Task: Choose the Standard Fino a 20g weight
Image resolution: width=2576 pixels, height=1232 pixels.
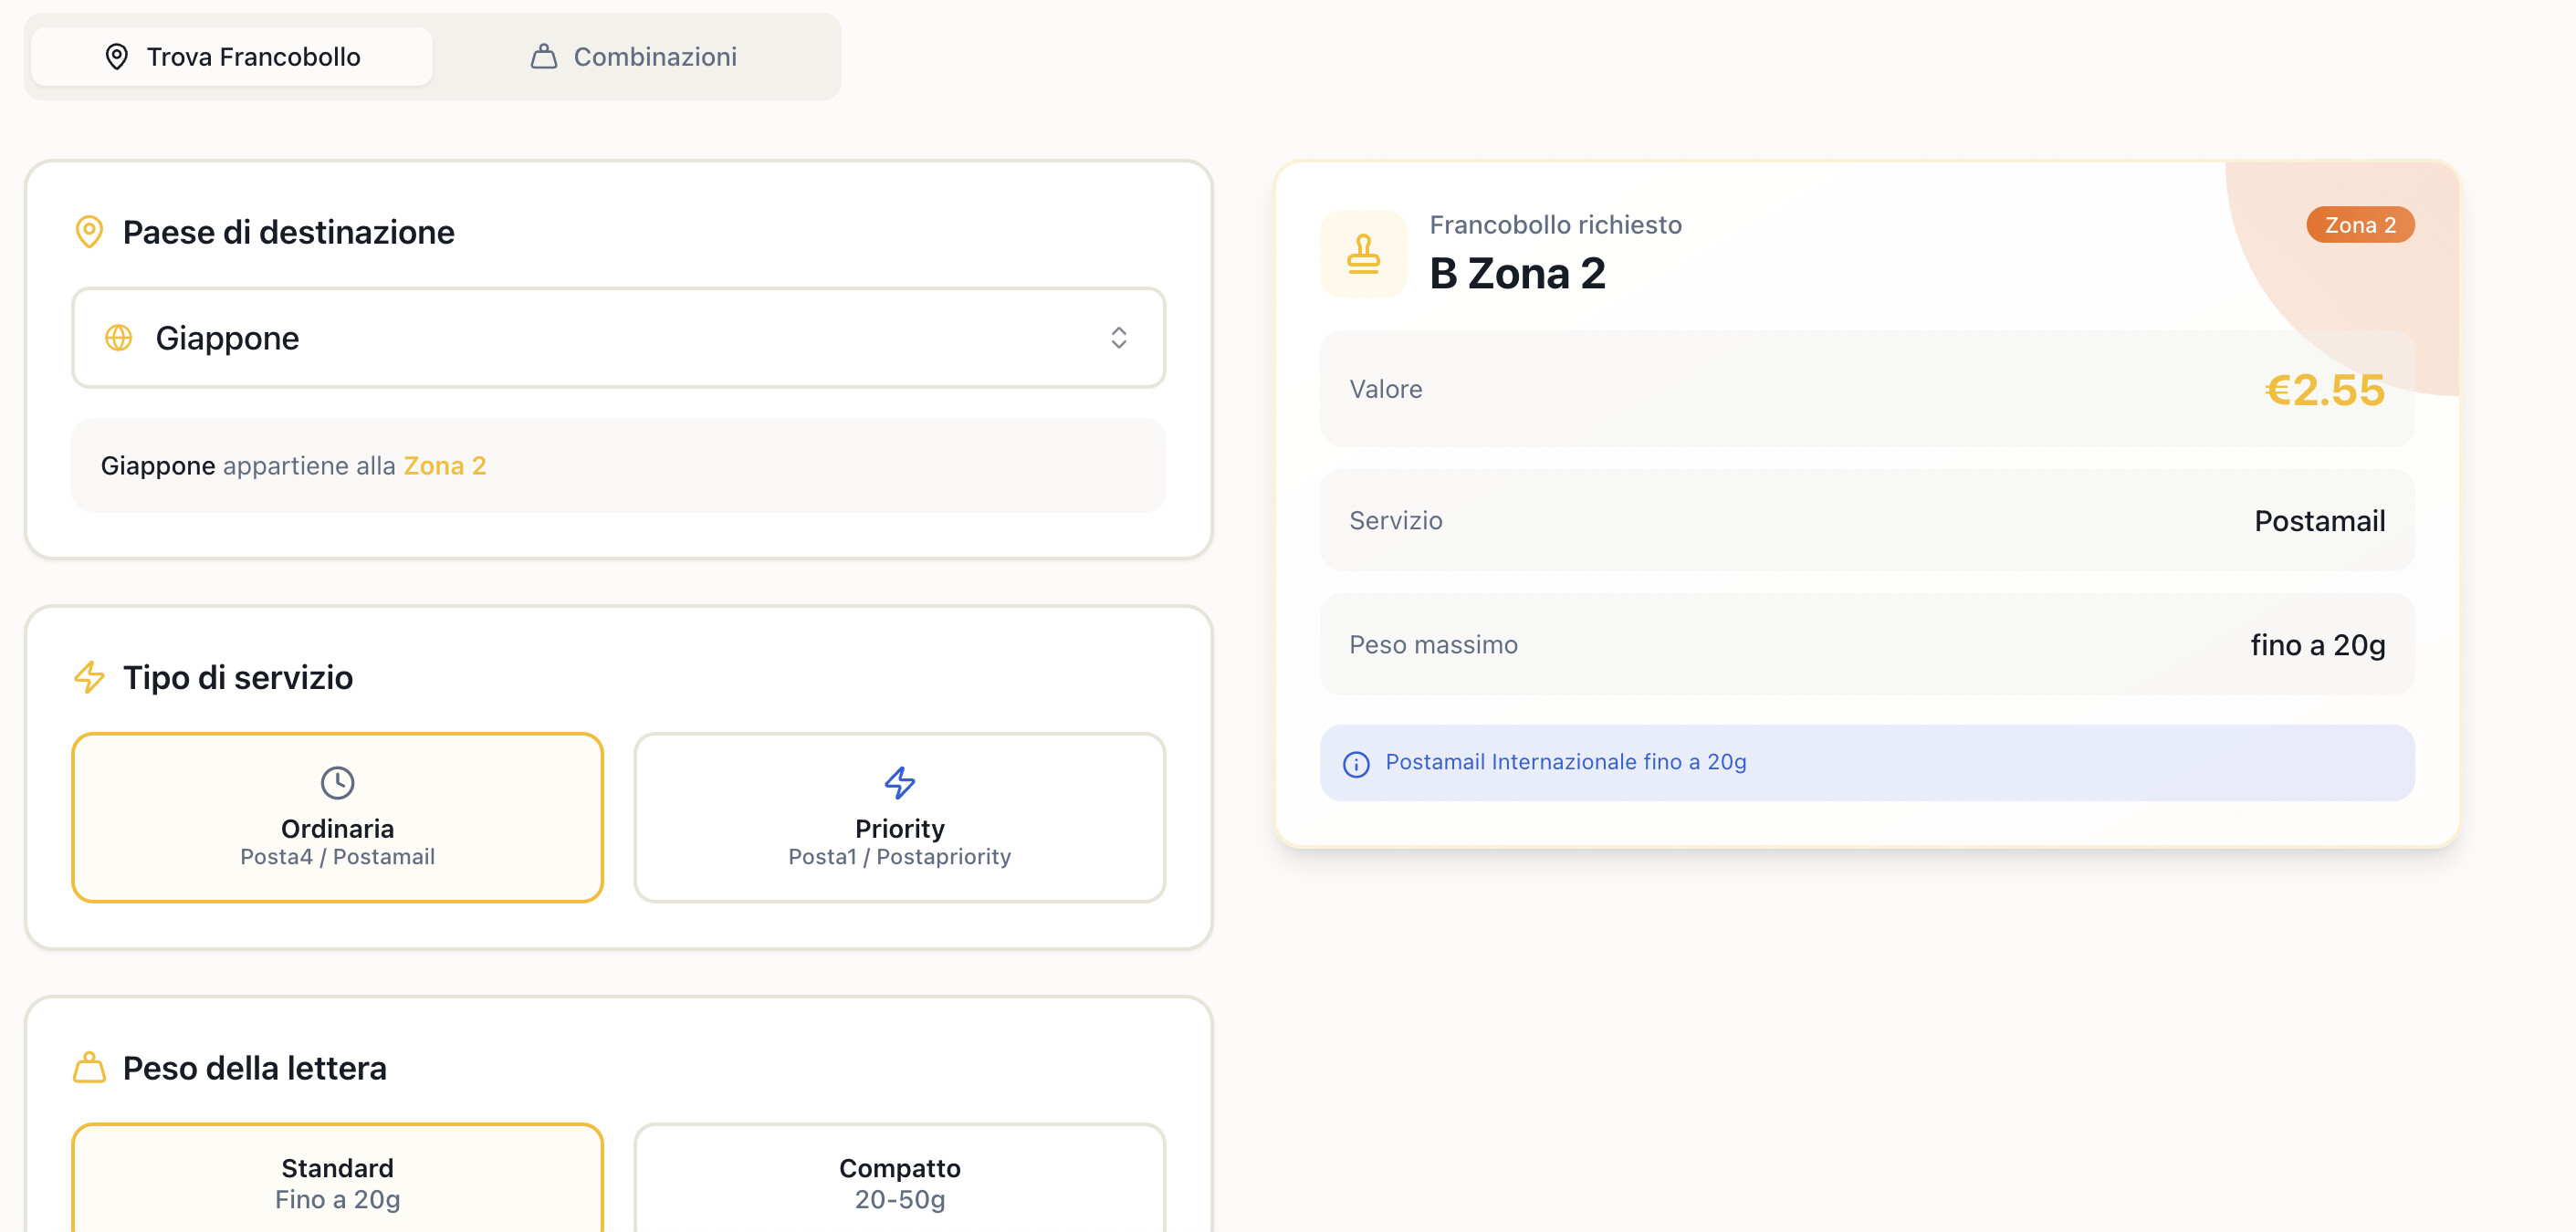Action: click(x=337, y=1182)
